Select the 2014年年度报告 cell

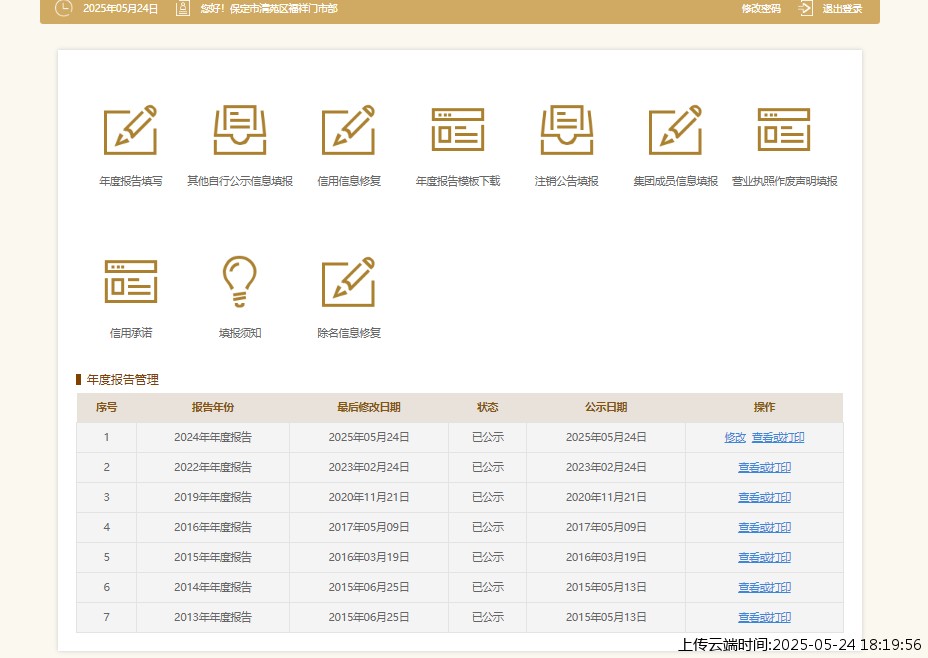click(212, 588)
